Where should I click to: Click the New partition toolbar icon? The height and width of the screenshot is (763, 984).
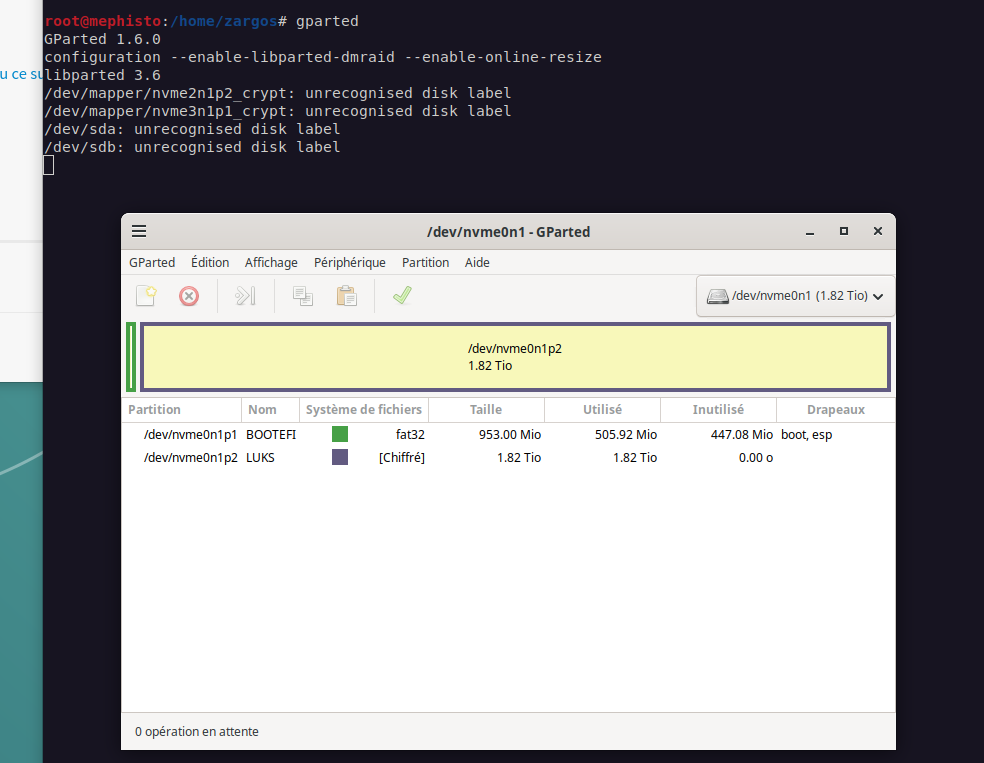coord(147,296)
